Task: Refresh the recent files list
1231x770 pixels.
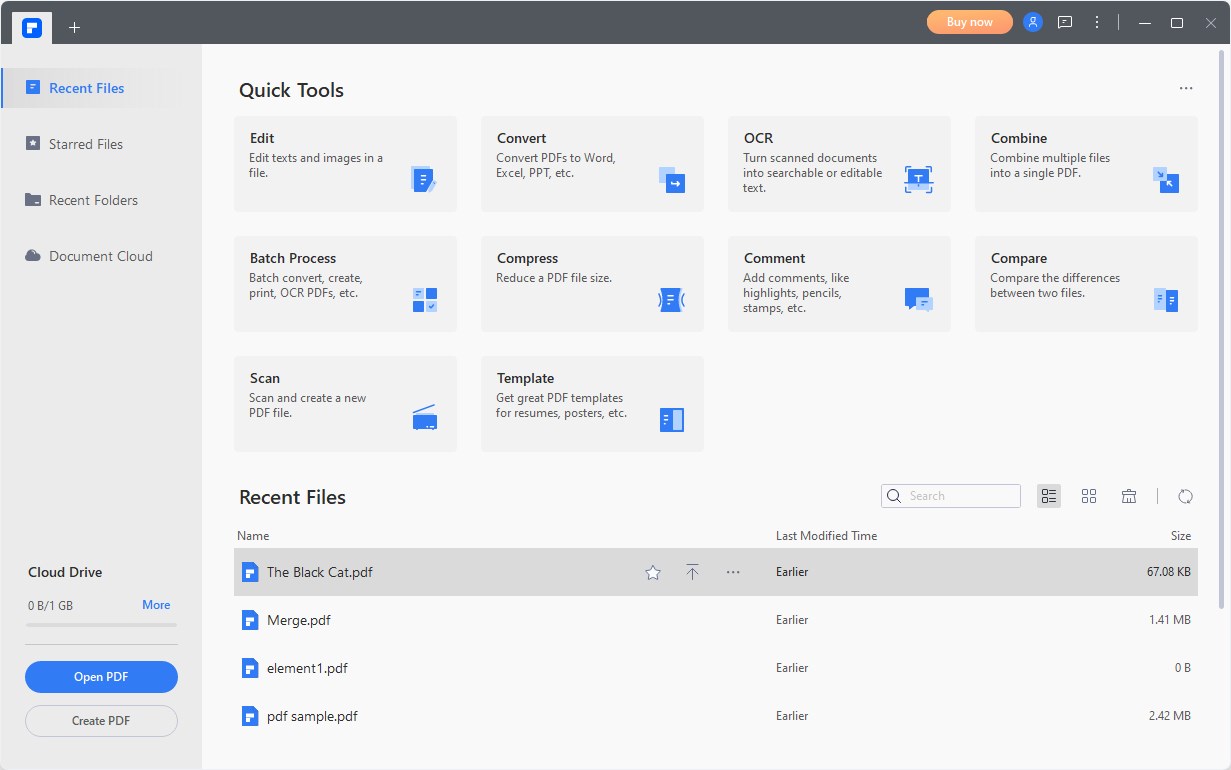Action: click(x=1186, y=496)
